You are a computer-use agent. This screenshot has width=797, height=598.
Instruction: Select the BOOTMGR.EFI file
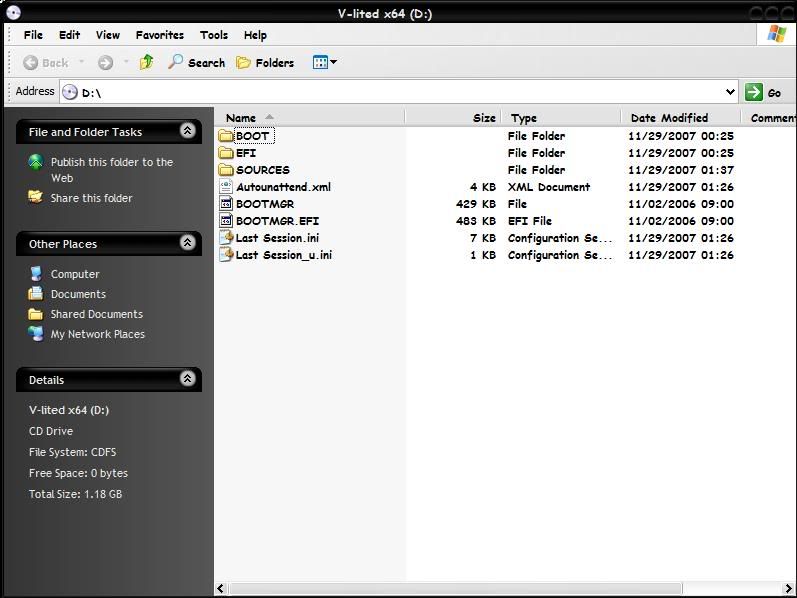276,221
